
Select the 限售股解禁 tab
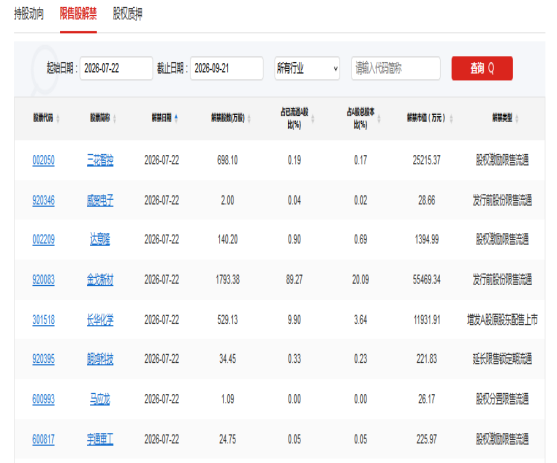tap(78, 14)
